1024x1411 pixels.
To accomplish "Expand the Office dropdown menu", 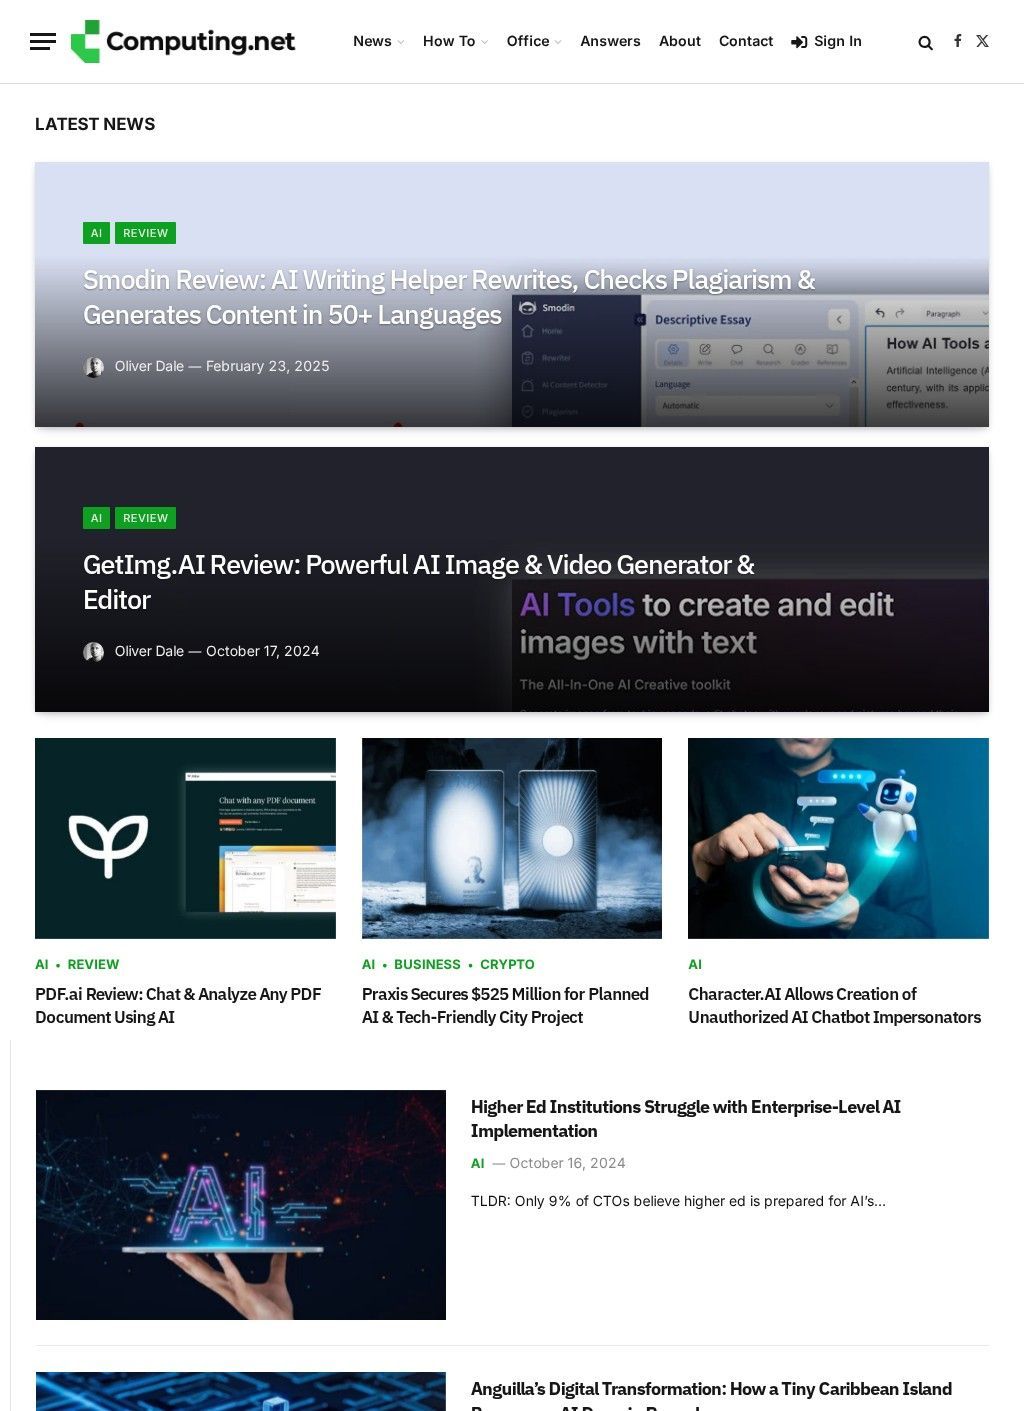I will click(533, 41).
